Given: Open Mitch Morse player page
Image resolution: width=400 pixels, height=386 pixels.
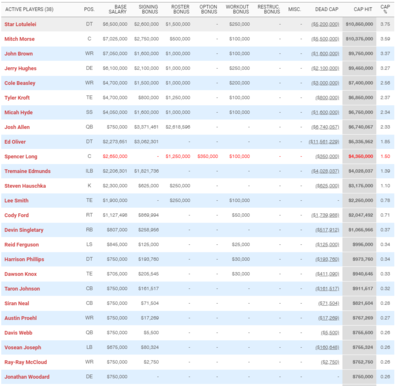Looking at the screenshot, I should coord(19,39).
